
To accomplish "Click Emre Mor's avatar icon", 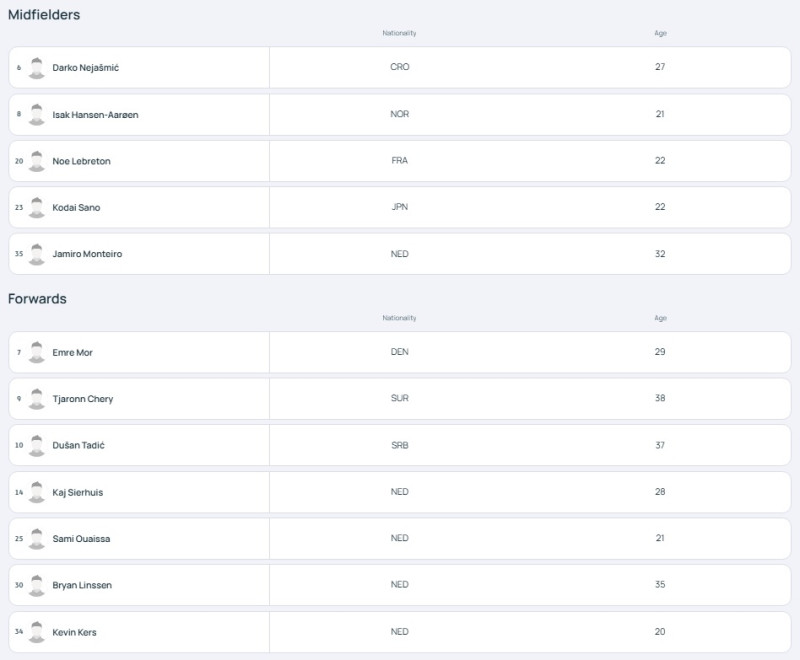I will [36, 352].
